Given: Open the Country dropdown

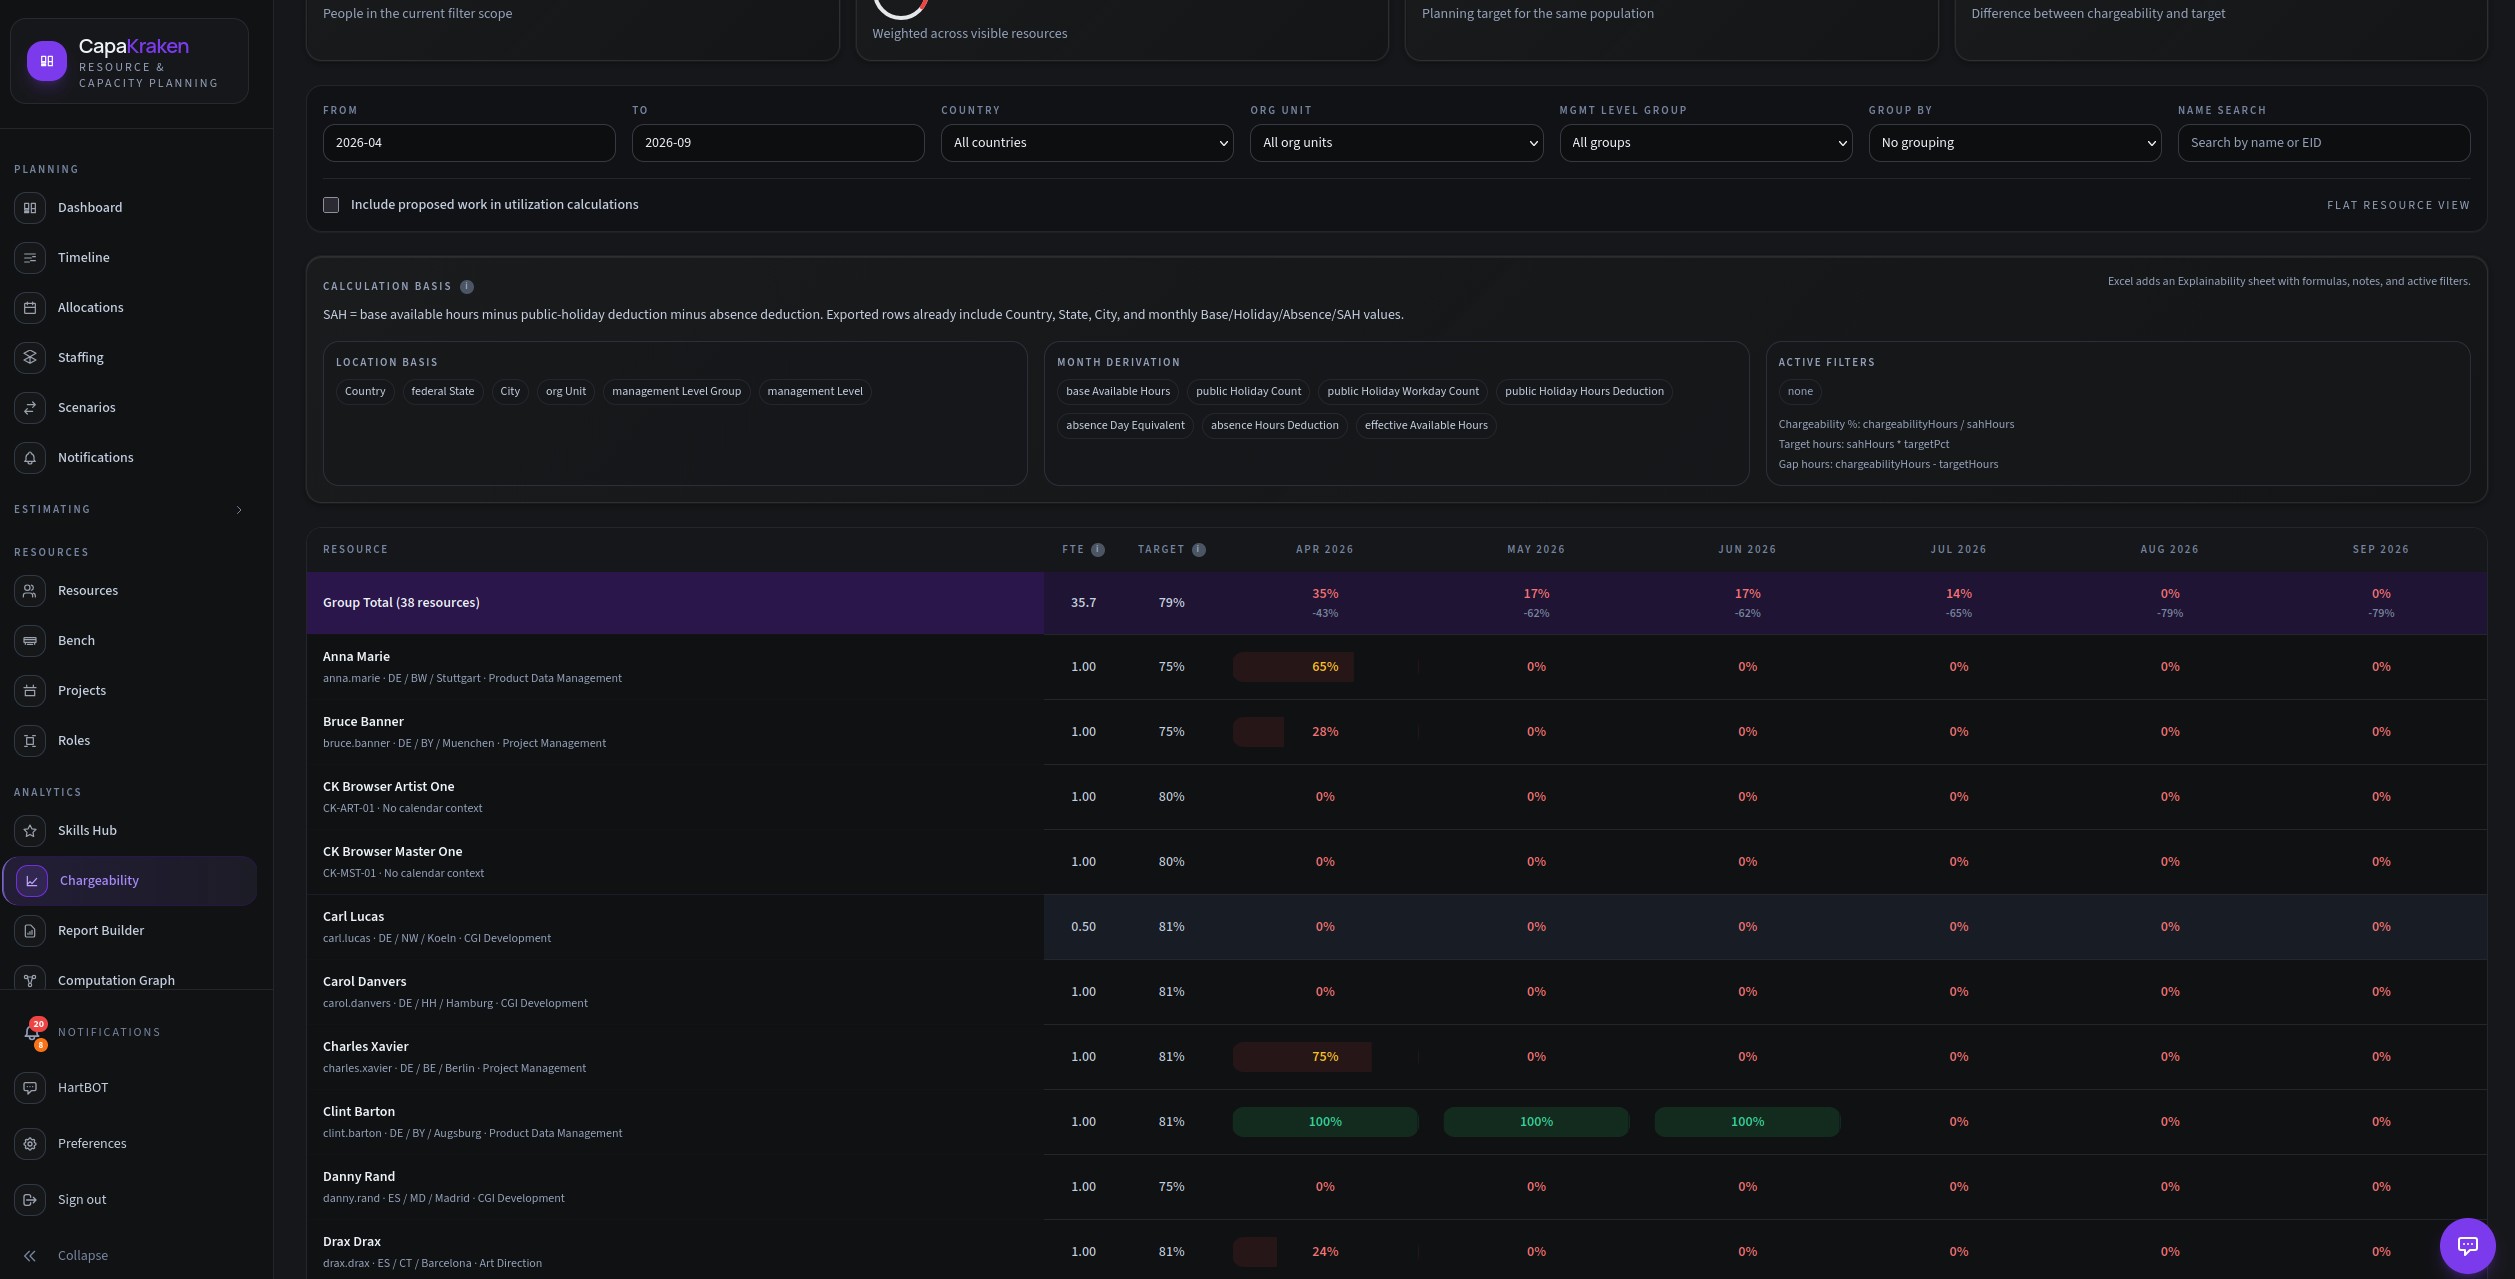Looking at the screenshot, I should pyautogui.click(x=1087, y=143).
